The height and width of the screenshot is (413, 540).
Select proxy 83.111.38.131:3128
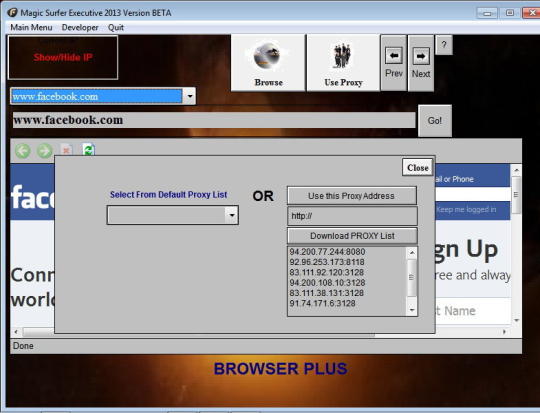(x=326, y=293)
